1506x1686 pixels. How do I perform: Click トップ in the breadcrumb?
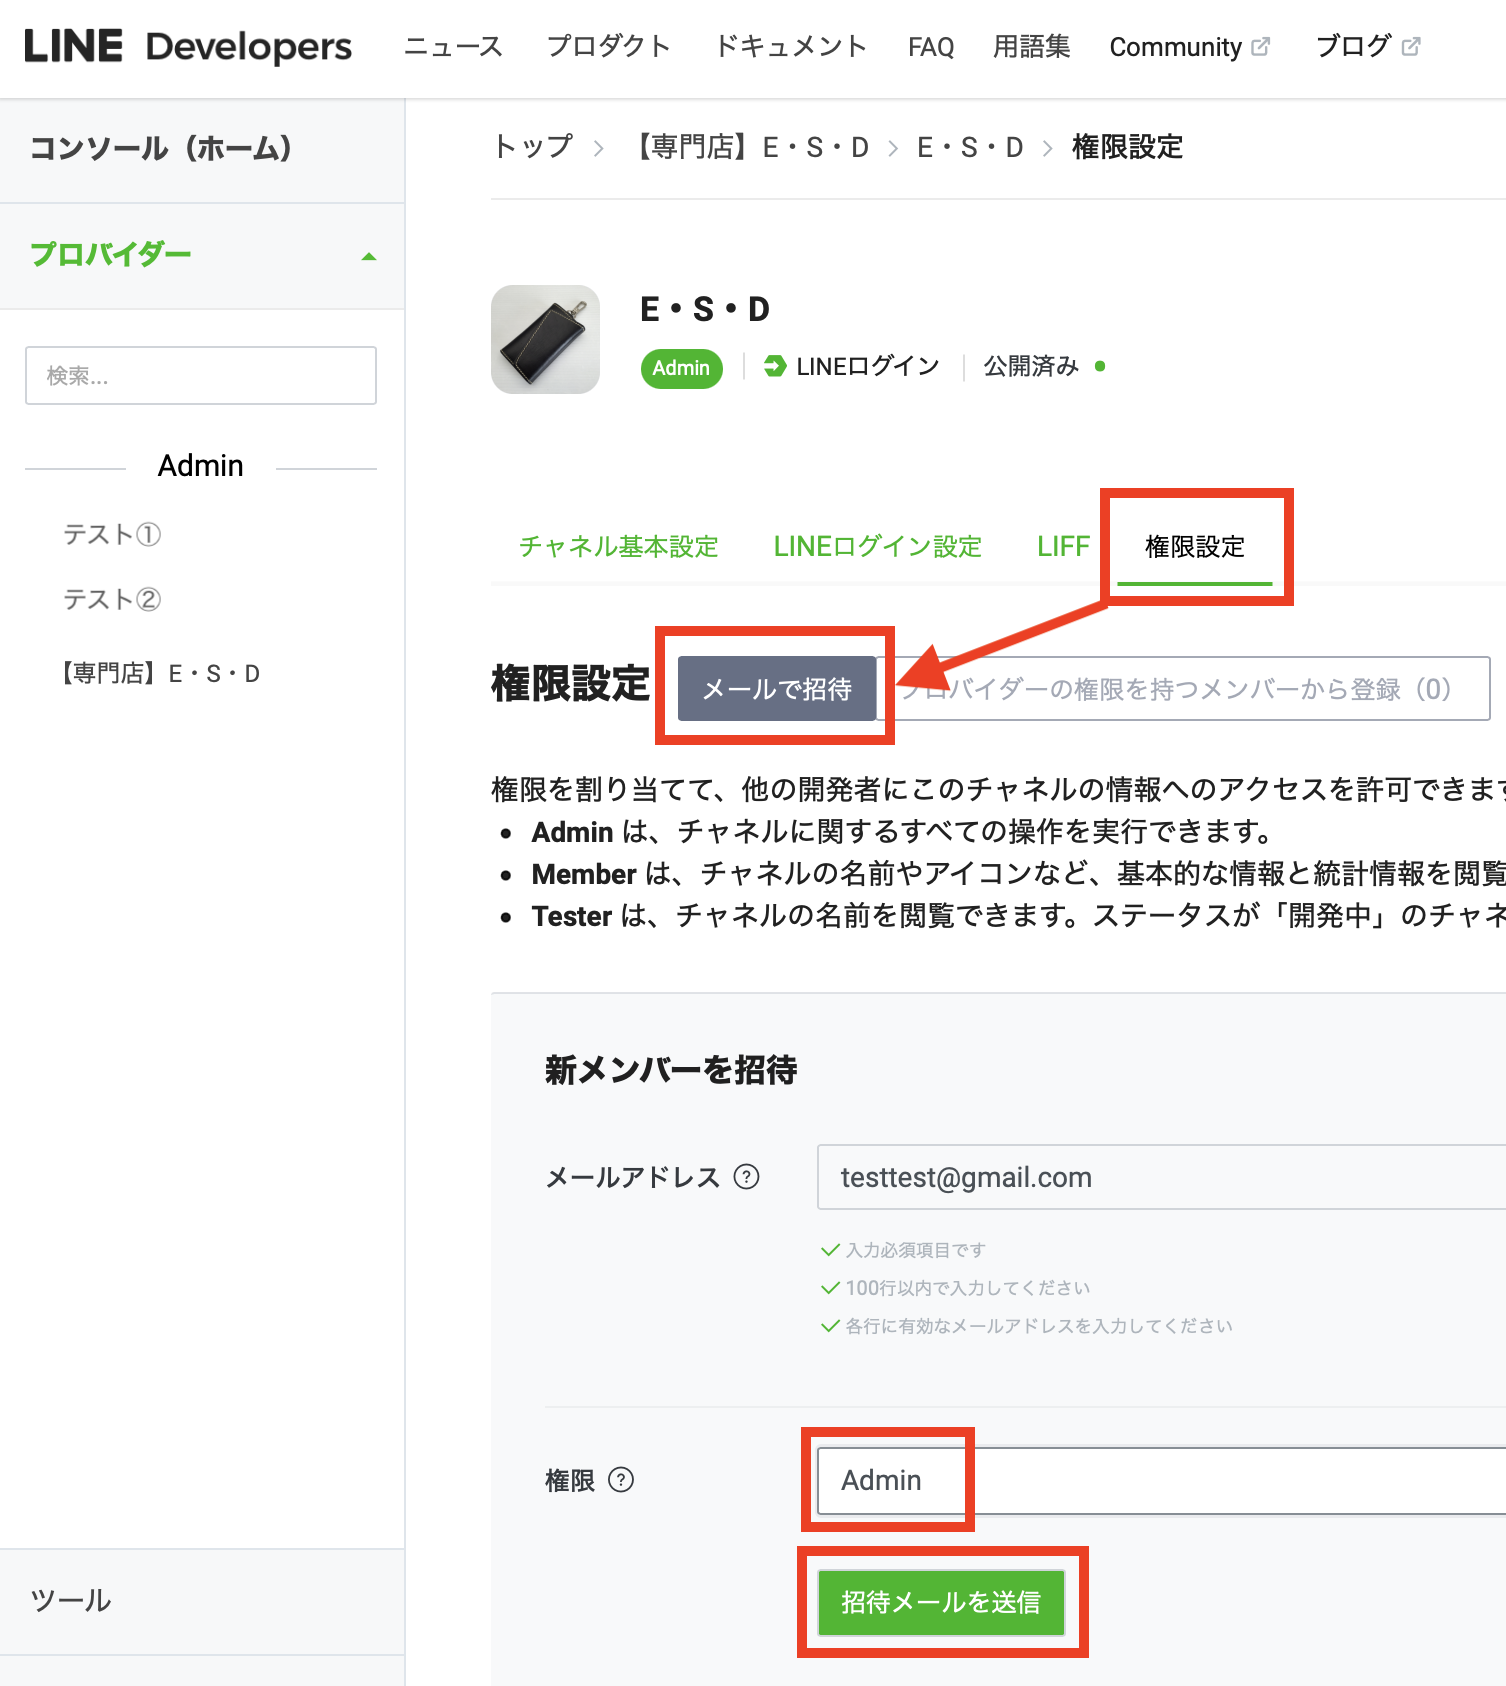533,148
